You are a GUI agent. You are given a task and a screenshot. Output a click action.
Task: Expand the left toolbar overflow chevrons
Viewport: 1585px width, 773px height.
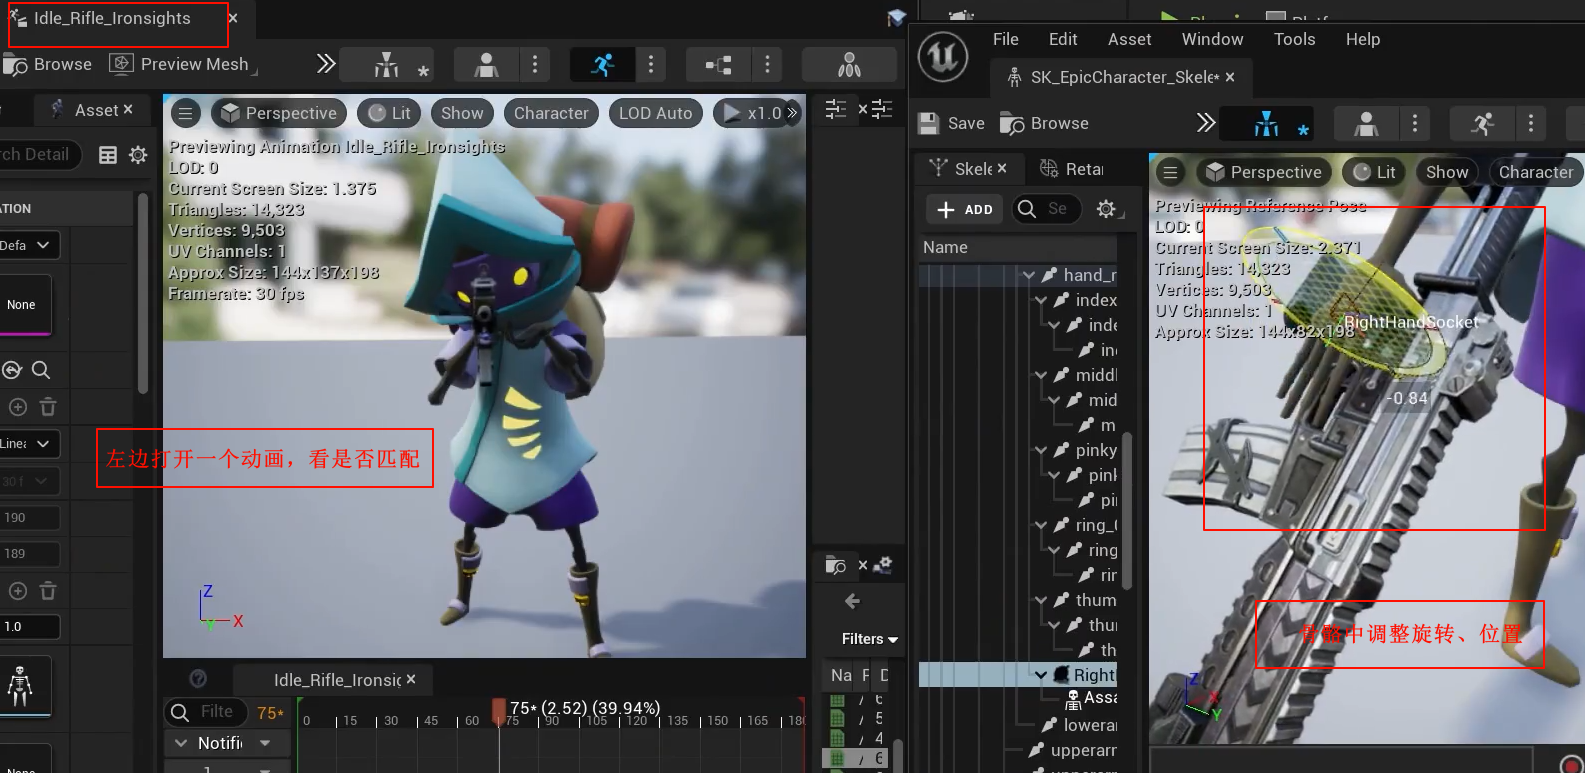pos(325,64)
